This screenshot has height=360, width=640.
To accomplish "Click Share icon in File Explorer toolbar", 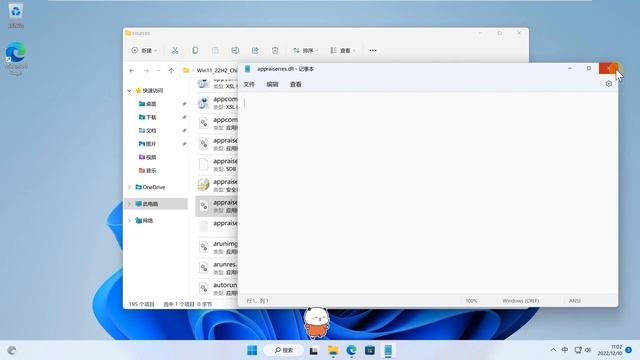I will (255, 50).
